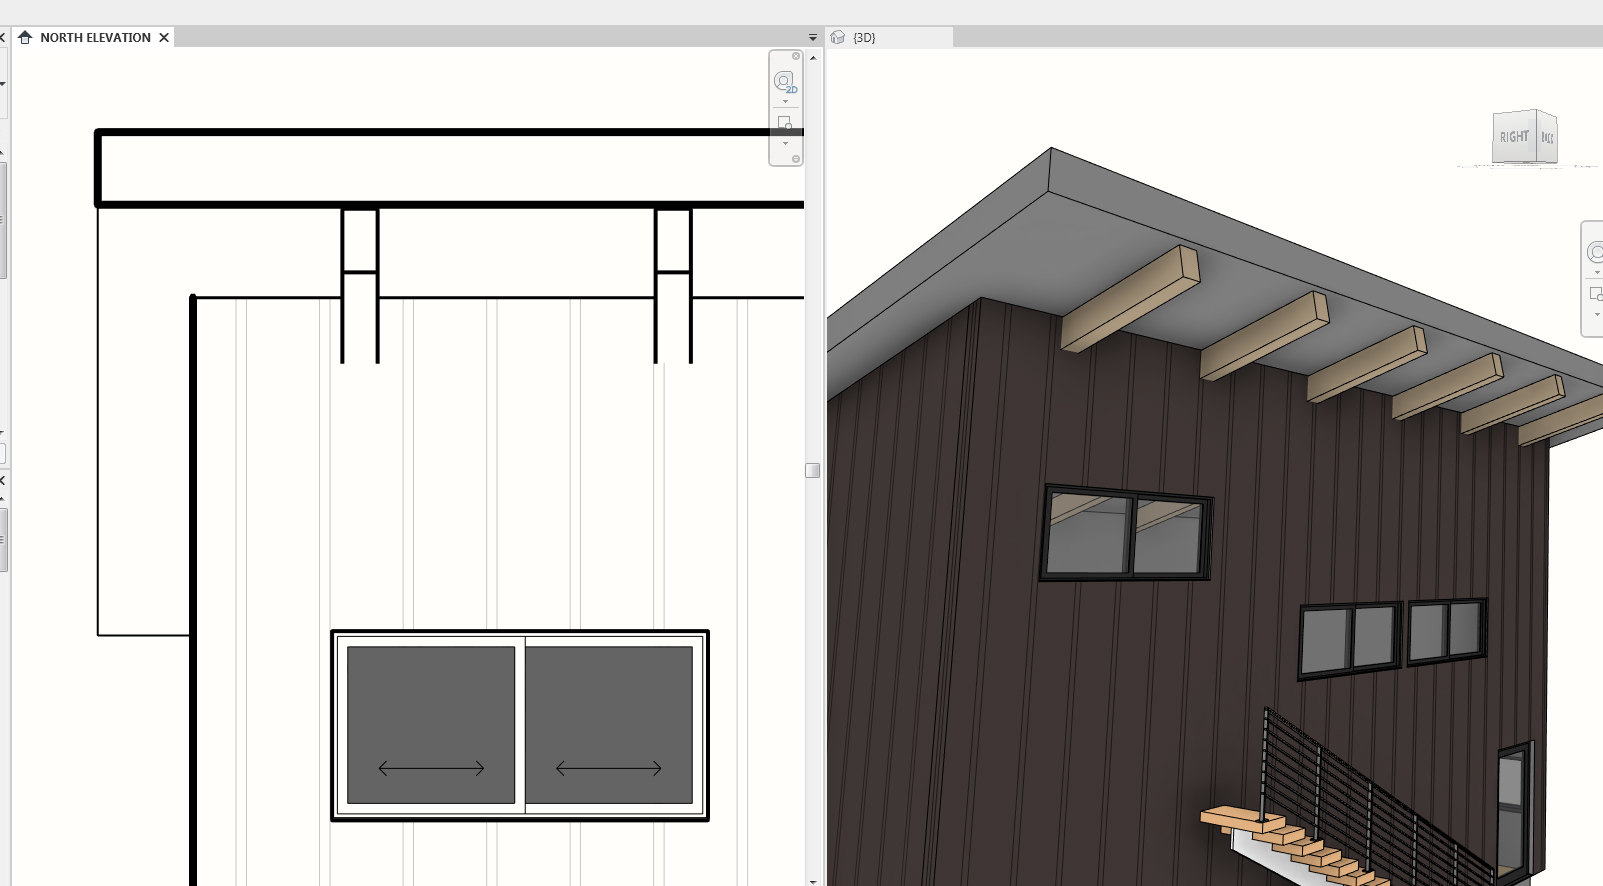Expand zoom options in elevation navigation bar
The width and height of the screenshot is (1603, 886).
[785, 143]
